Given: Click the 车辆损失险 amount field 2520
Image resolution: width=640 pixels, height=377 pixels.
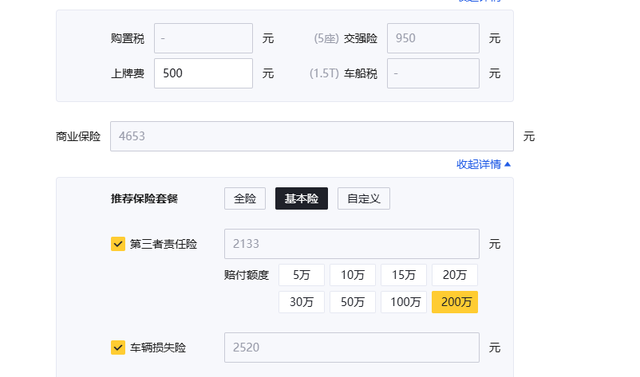Looking at the screenshot, I should tap(352, 348).
